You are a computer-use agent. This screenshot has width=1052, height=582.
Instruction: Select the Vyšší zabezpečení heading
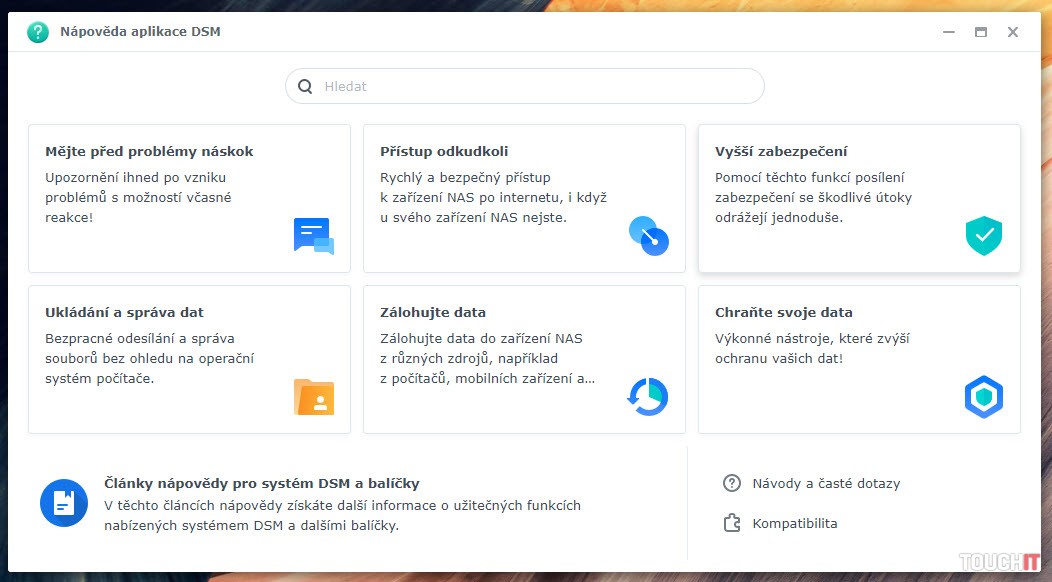click(781, 152)
